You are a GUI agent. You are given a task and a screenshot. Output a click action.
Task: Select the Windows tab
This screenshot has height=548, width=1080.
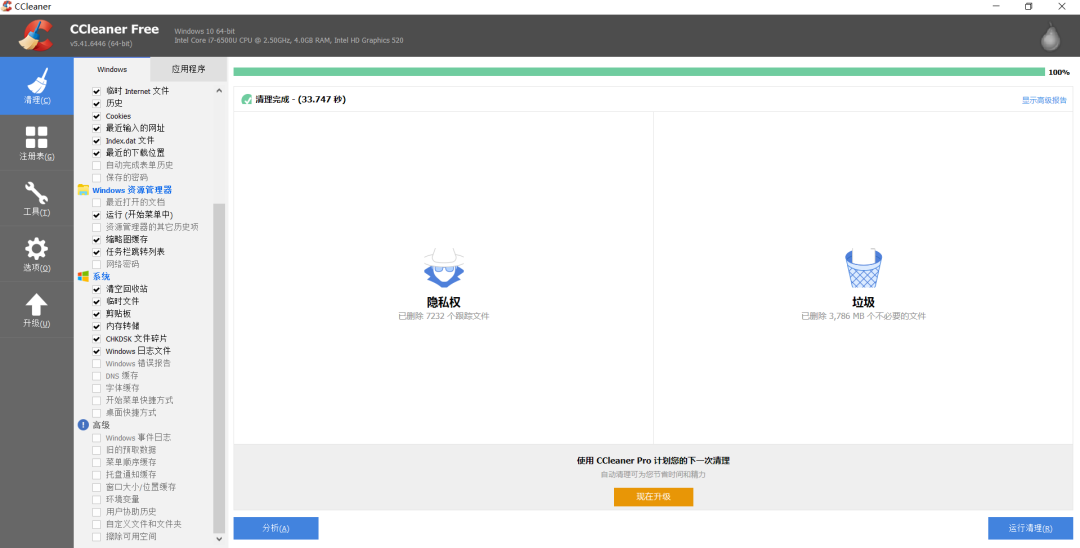(112, 69)
